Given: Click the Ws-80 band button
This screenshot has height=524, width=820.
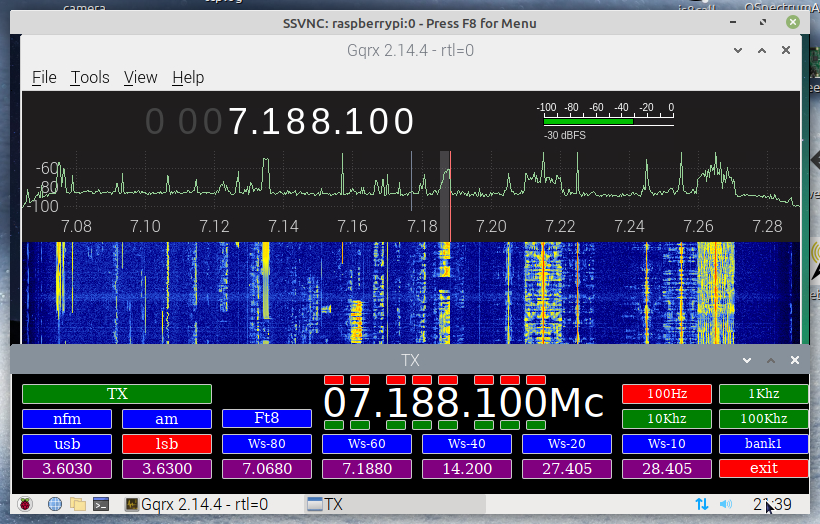Looking at the screenshot, I should pyautogui.click(x=267, y=444).
